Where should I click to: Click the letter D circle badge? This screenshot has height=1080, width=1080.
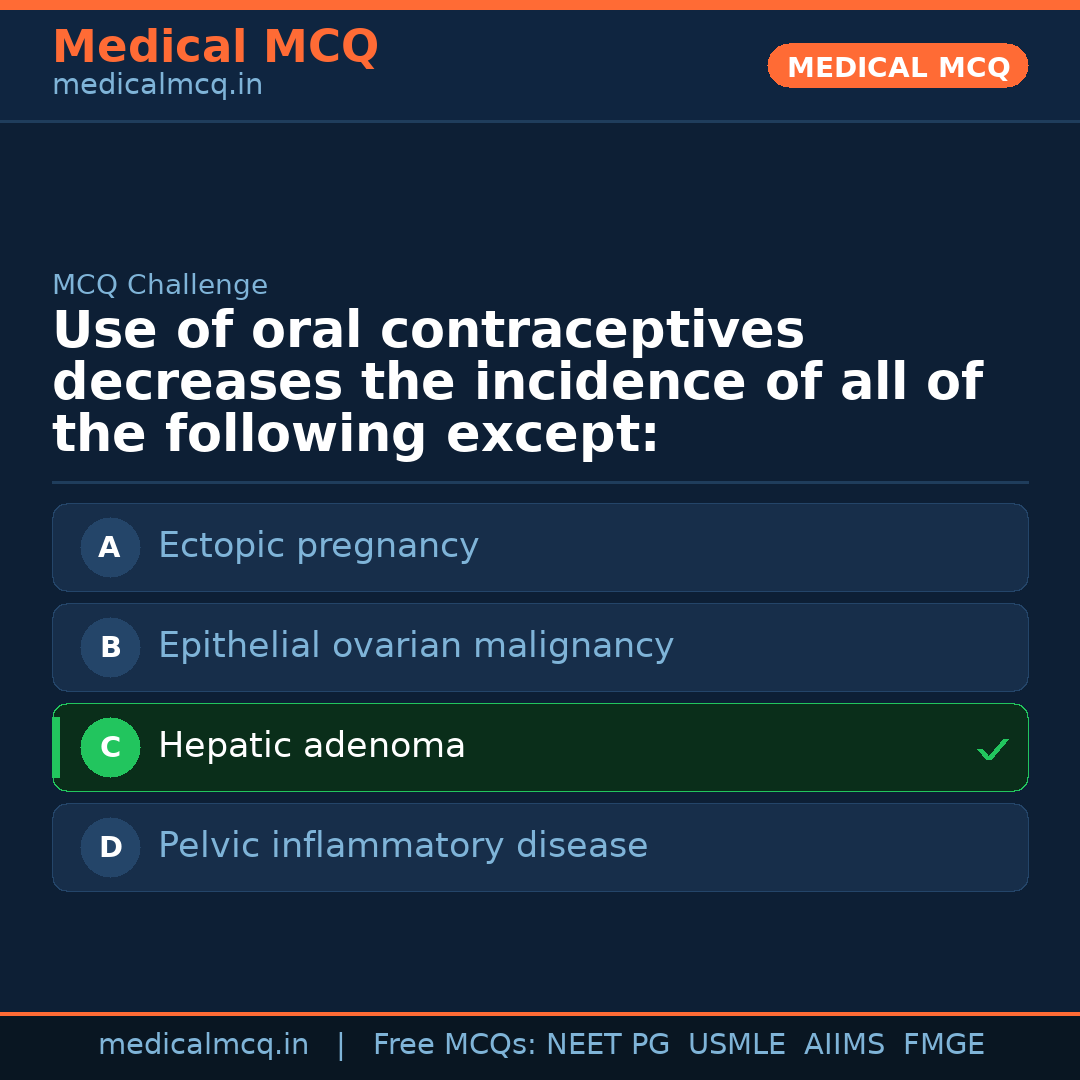110,847
